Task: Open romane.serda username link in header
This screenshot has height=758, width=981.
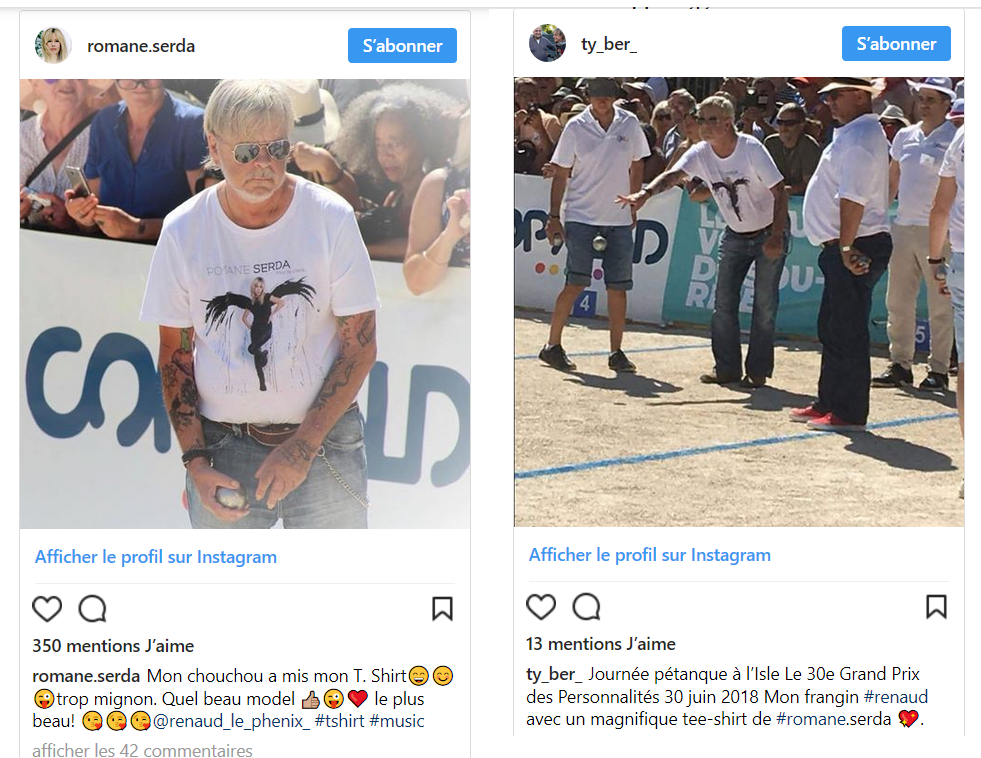Action: pyautogui.click(x=141, y=46)
